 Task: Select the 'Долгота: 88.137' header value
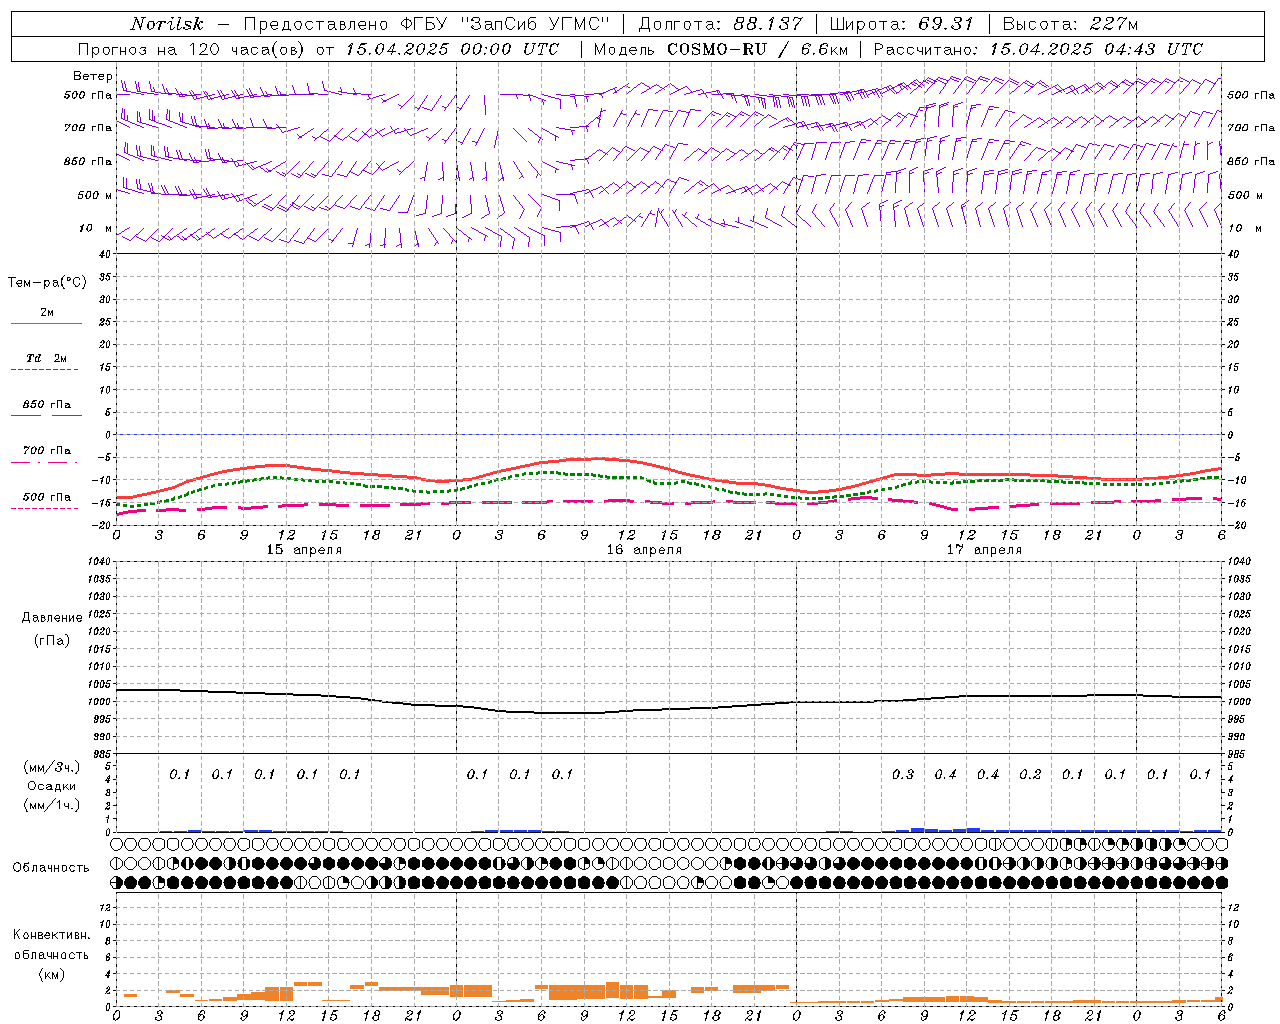tap(720, 24)
